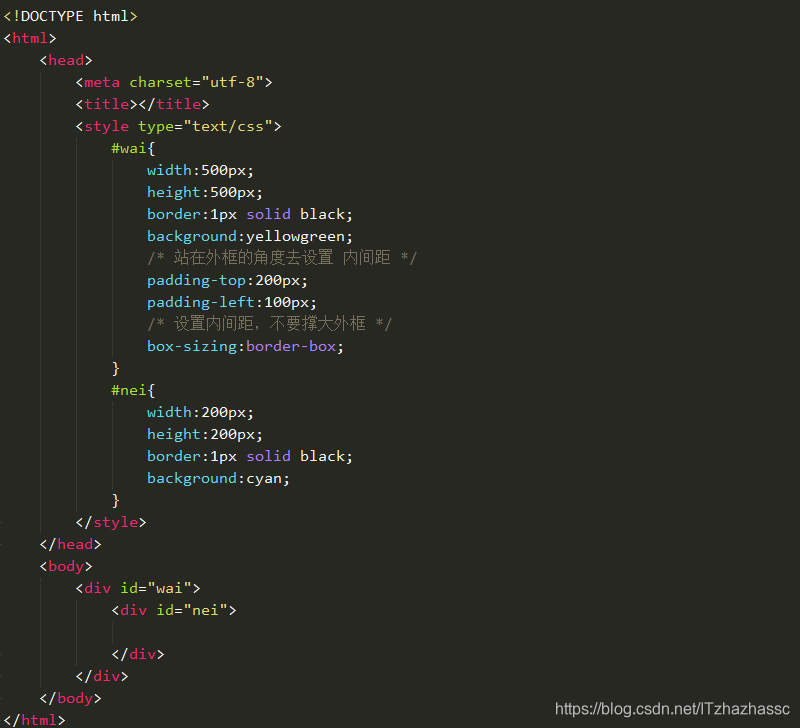Click the closing </head> tag
The height and width of the screenshot is (728, 800).
tap(70, 544)
